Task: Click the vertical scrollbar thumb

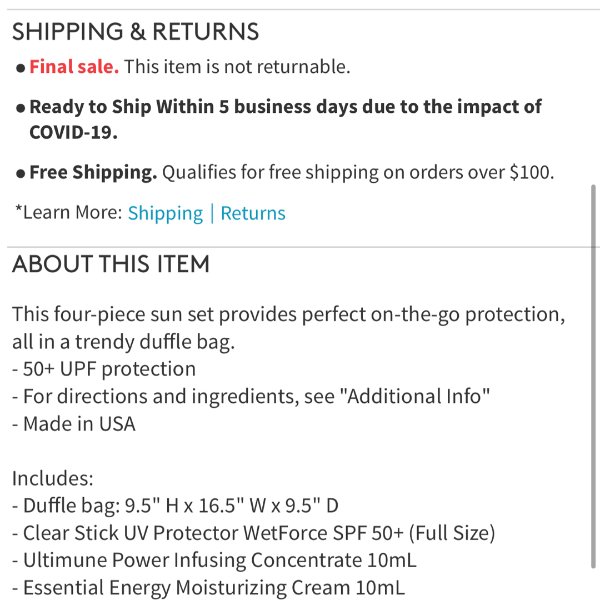Action: coord(593,377)
